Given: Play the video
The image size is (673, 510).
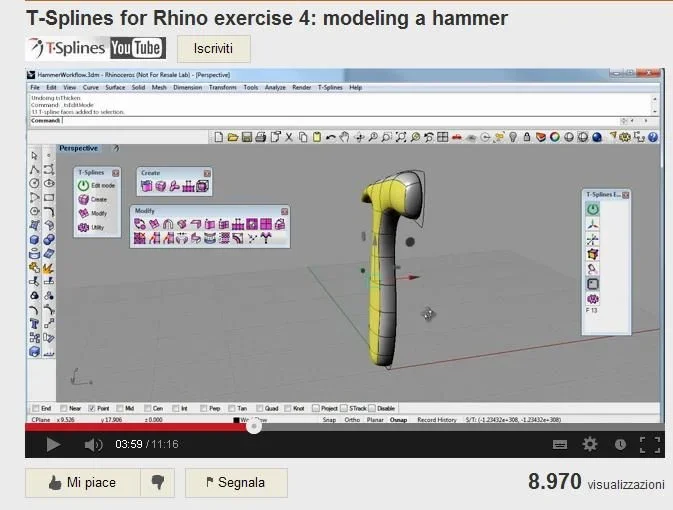Looking at the screenshot, I should [53, 444].
